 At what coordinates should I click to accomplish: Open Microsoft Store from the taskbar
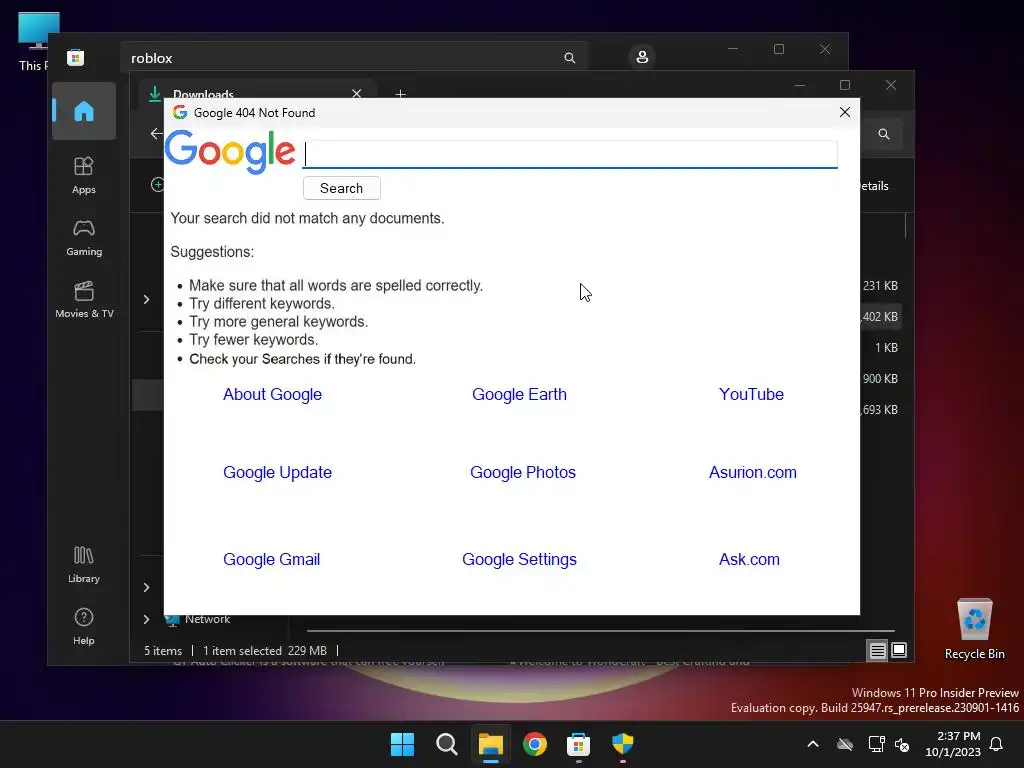[x=579, y=744]
